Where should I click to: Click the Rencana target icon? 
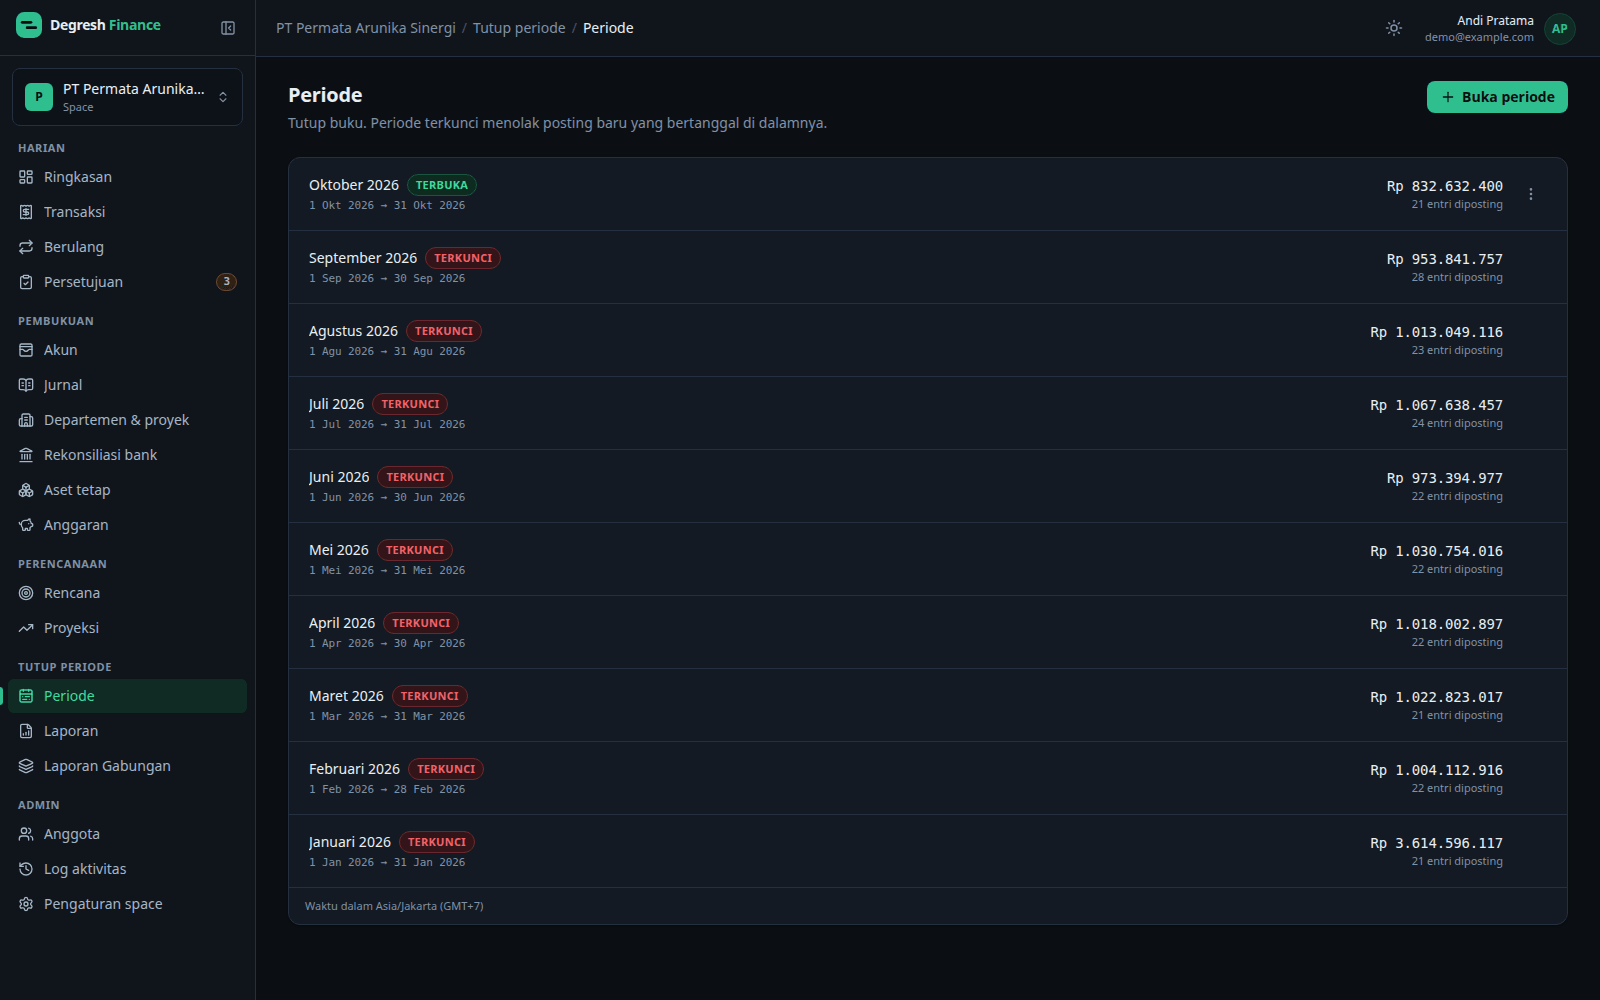coord(26,593)
